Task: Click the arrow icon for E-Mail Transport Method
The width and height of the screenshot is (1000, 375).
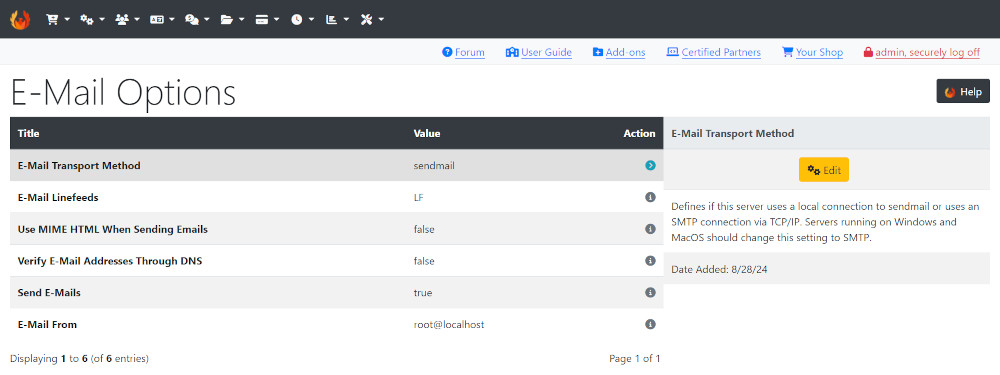Action: (650, 165)
